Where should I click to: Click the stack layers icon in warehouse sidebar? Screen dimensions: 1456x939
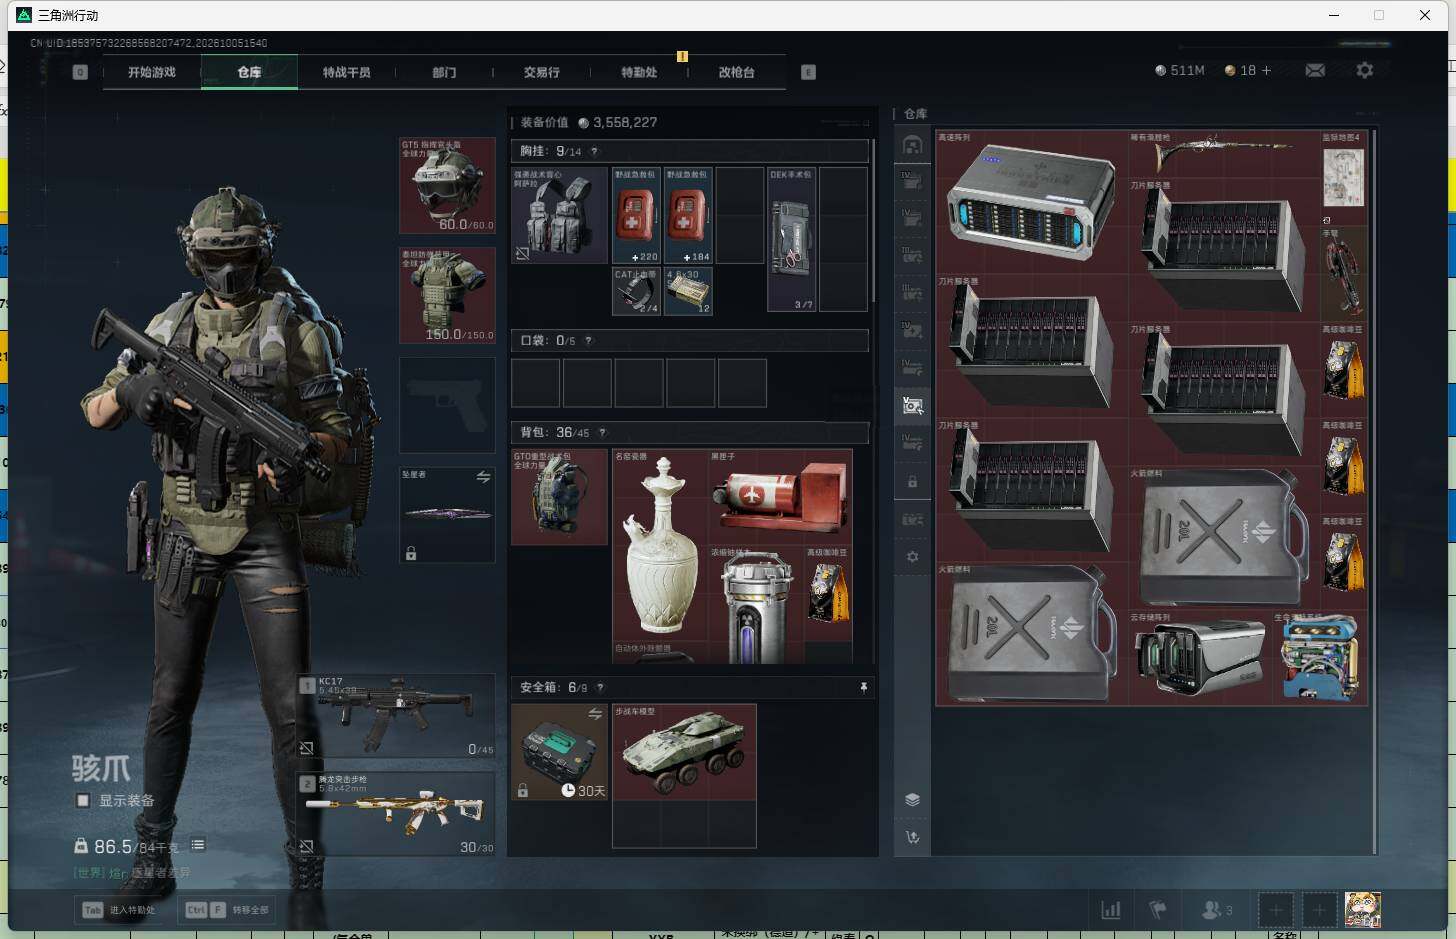click(912, 799)
